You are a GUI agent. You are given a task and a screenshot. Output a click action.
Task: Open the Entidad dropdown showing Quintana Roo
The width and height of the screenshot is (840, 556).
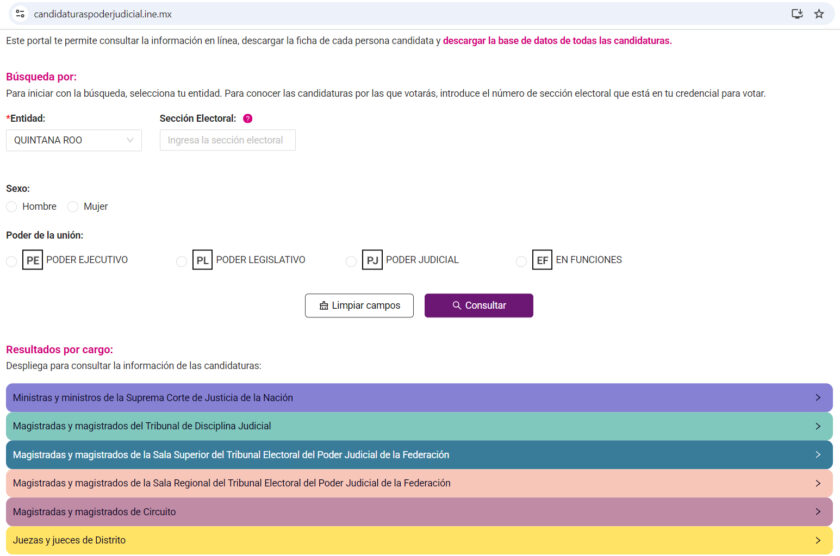(x=74, y=140)
